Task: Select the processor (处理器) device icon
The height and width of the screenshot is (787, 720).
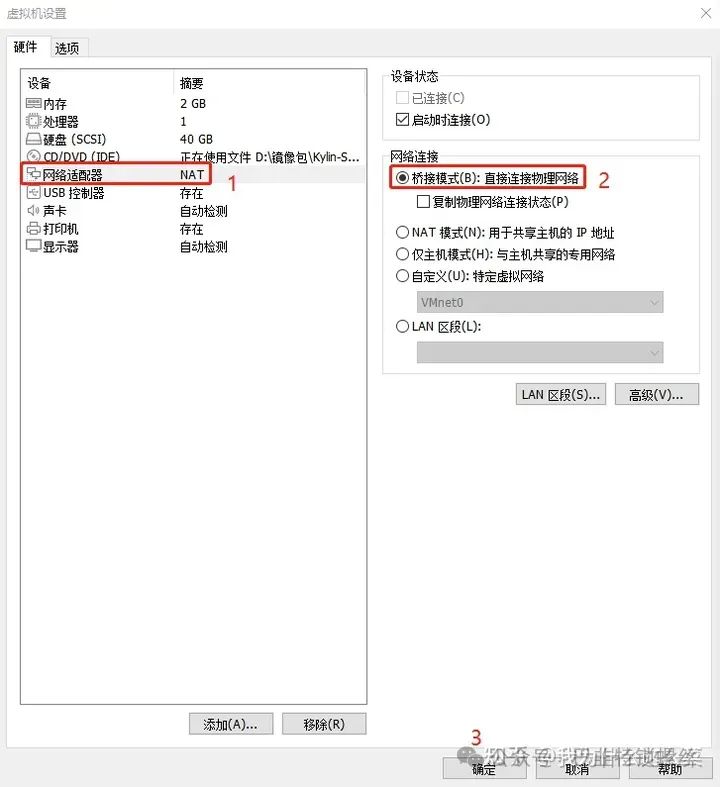Action: tap(34, 121)
